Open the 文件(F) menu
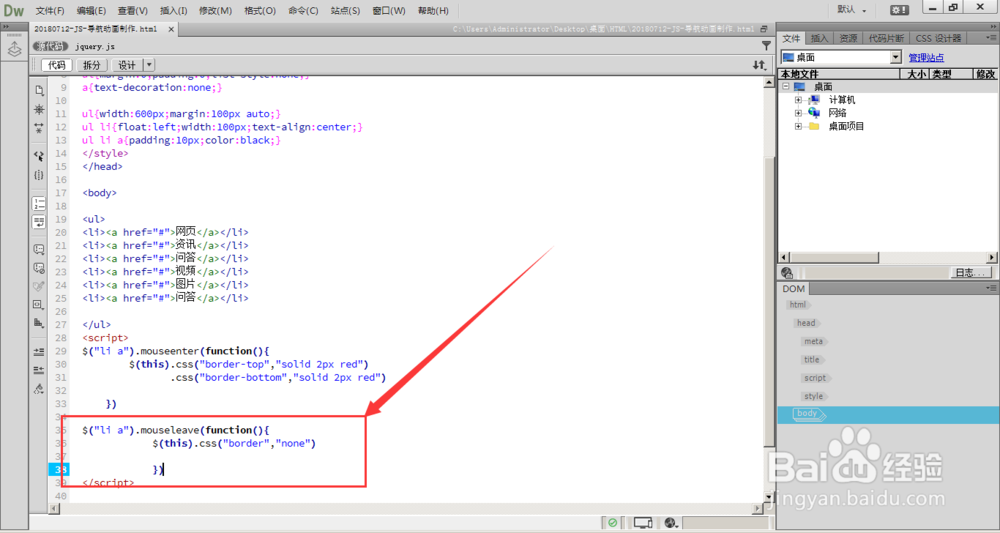 click(x=50, y=11)
